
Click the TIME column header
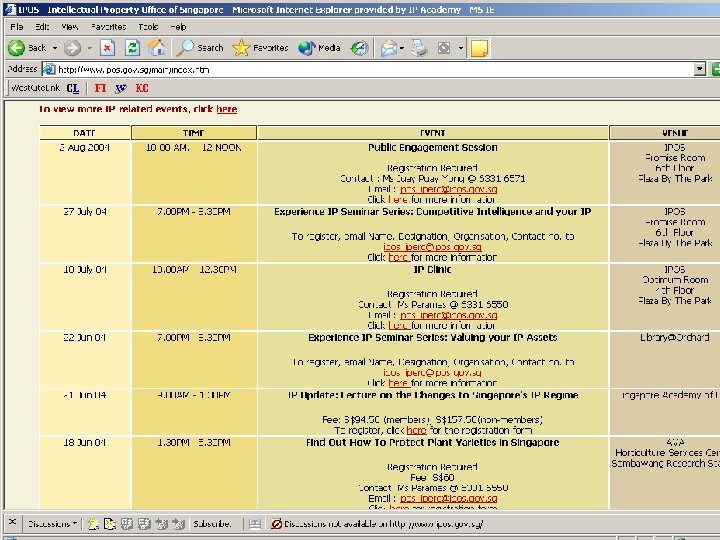pos(194,133)
